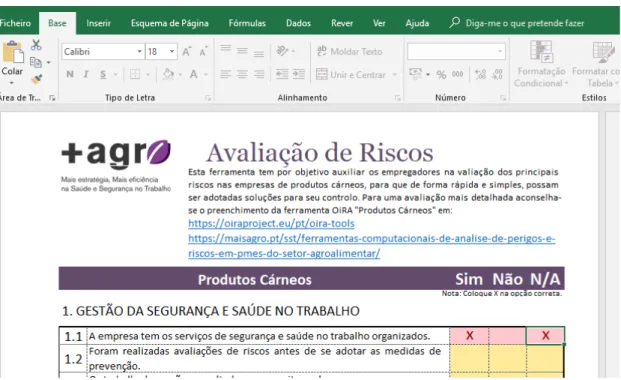Open the Ajuda tab
The height and width of the screenshot is (380, 621).
point(417,23)
